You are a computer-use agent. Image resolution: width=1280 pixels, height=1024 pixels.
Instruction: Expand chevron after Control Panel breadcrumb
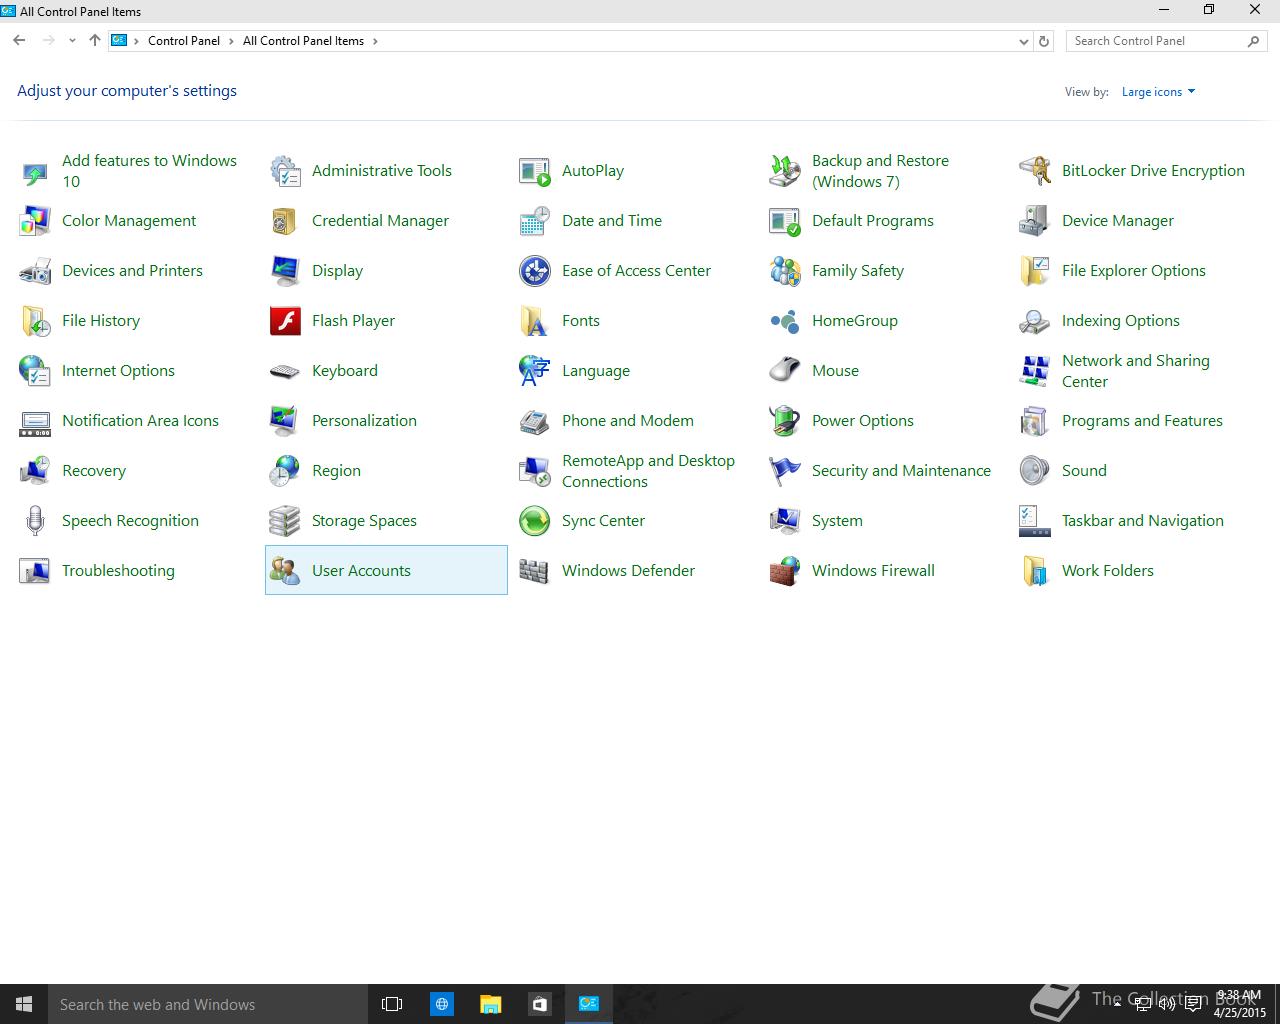(231, 41)
